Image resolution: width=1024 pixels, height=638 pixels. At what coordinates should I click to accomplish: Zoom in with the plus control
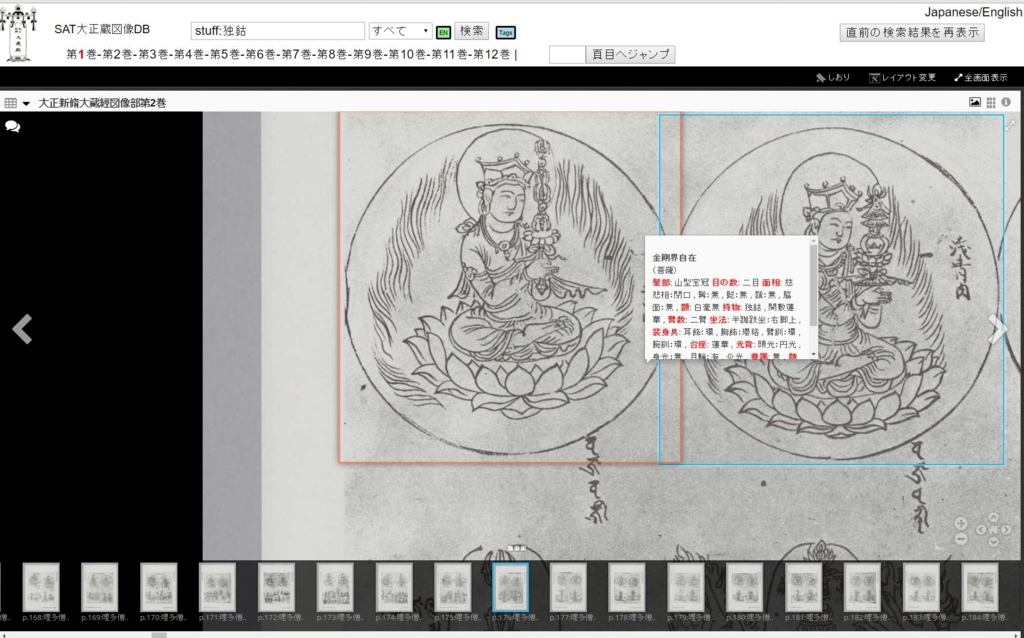961,523
